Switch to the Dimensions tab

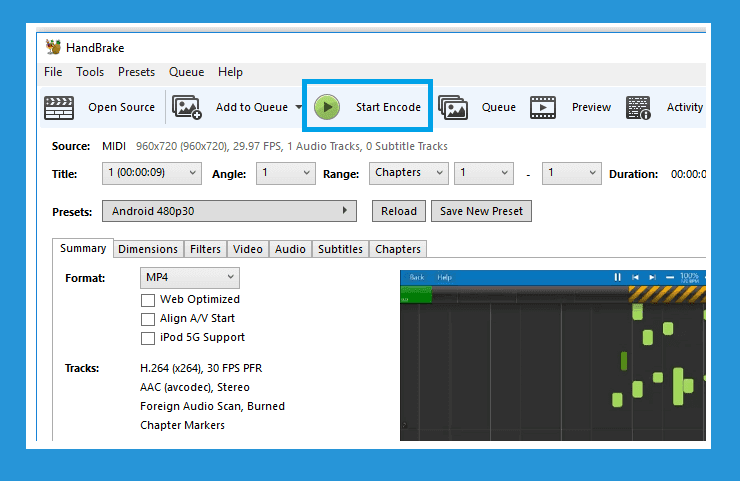click(148, 249)
